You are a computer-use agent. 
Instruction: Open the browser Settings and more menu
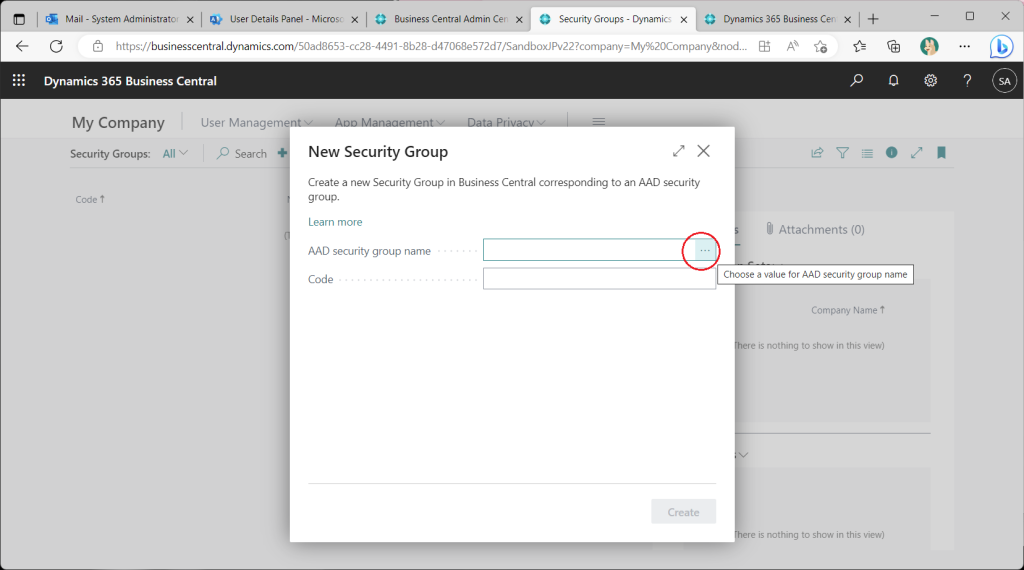(965, 46)
